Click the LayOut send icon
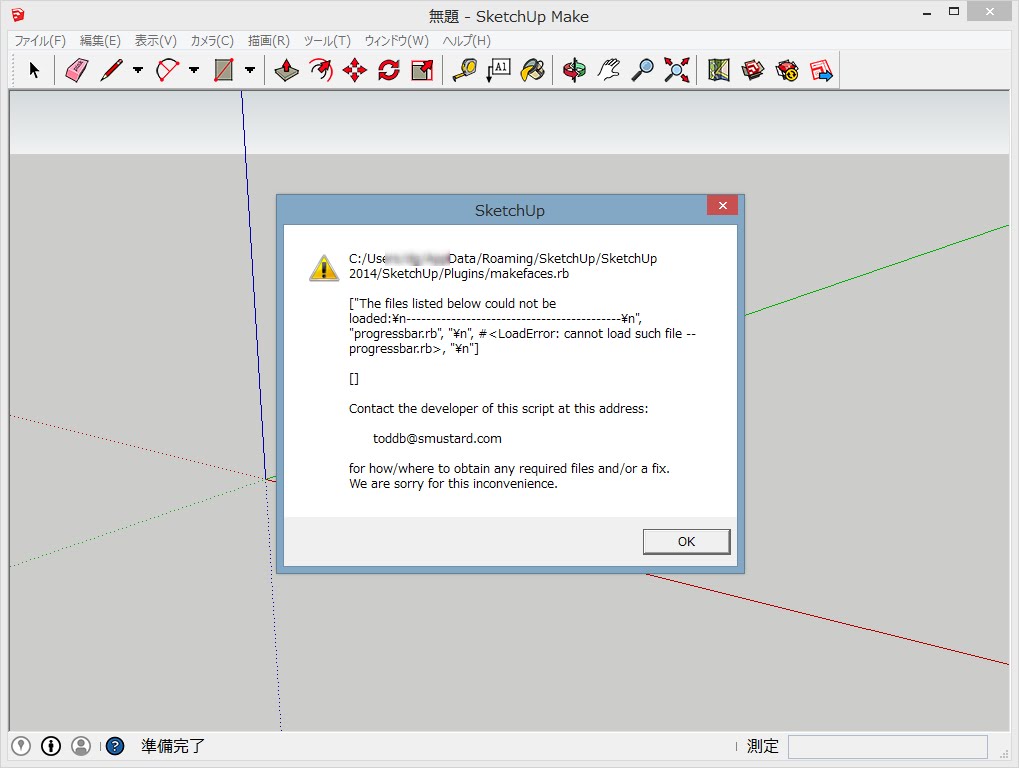The width and height of the screenshot is (1019, 768). (821, 70)
